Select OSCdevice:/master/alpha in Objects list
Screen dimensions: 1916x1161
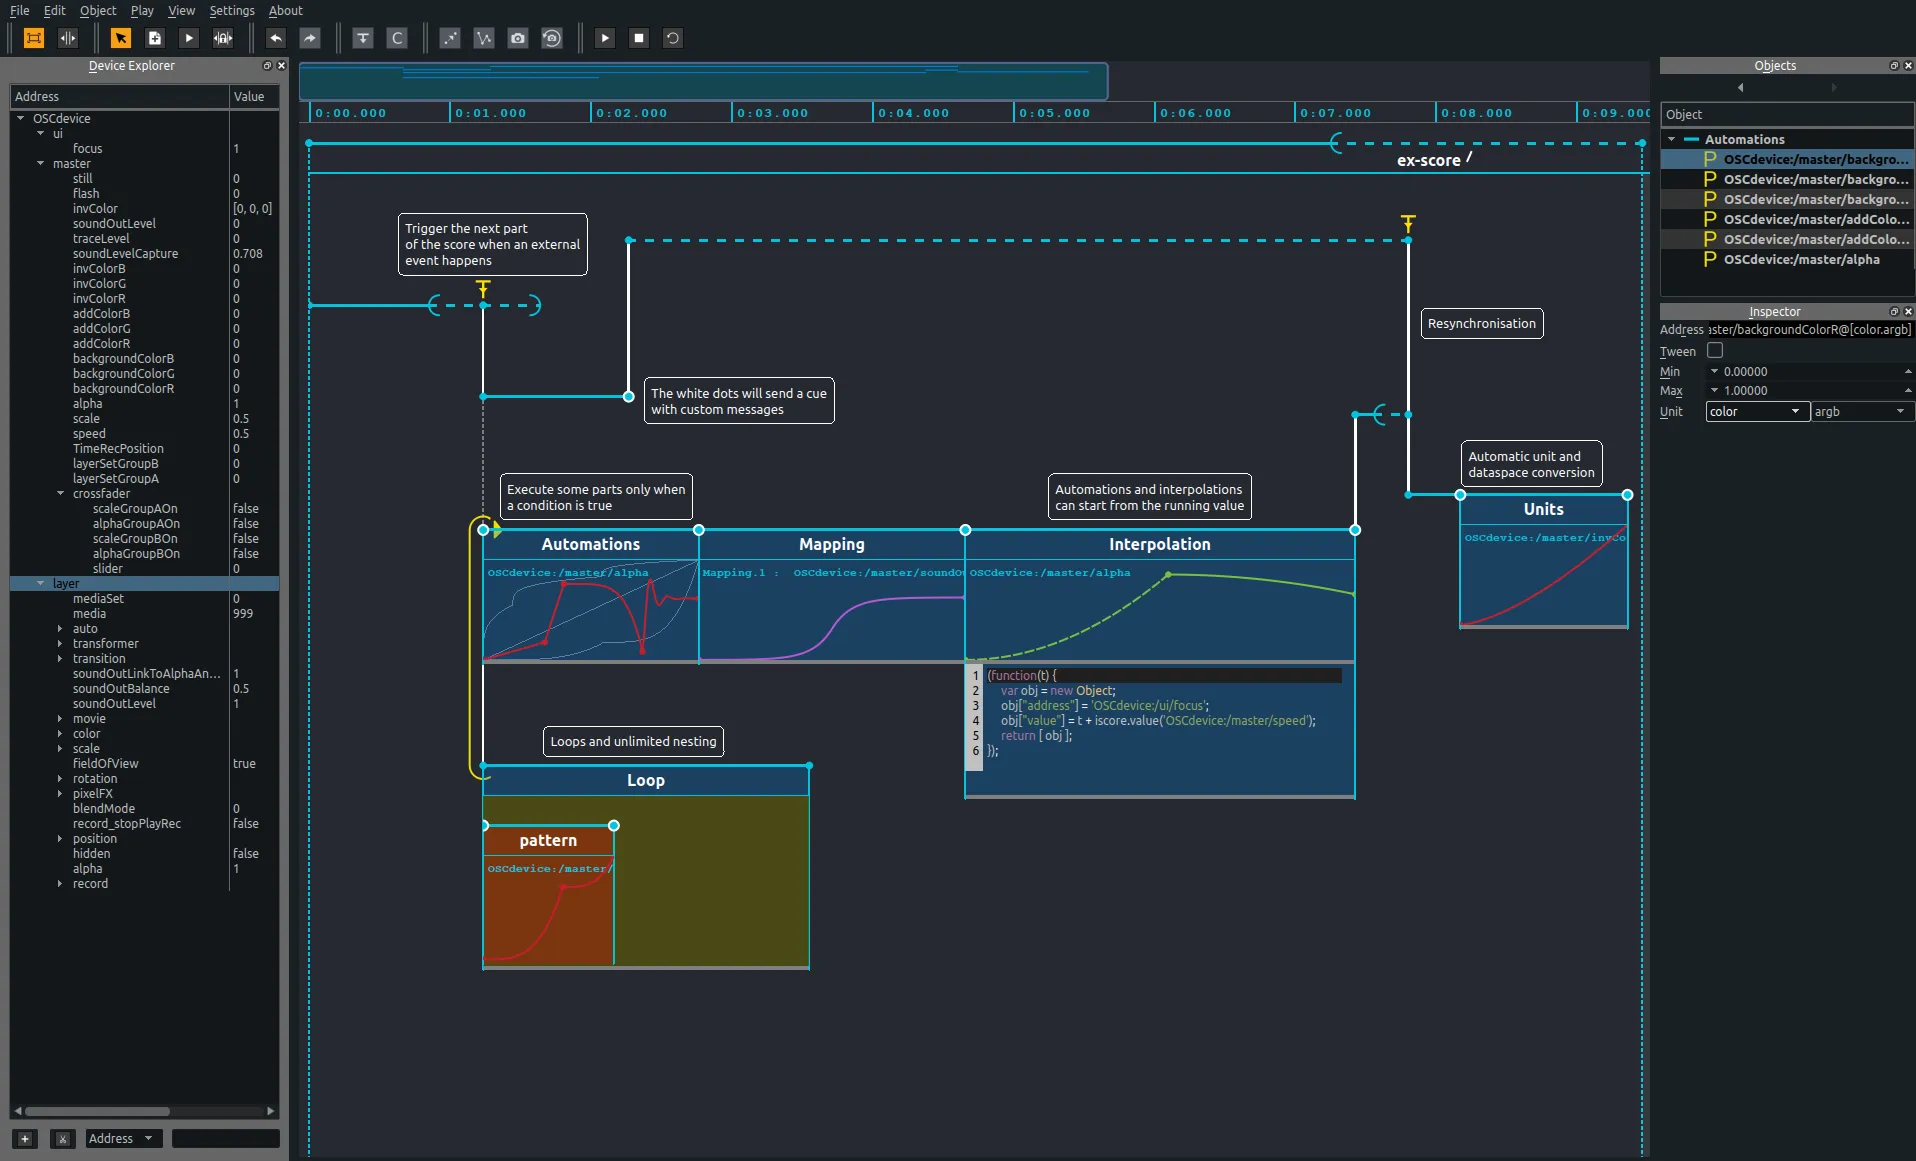click(x=1799, y=259)
